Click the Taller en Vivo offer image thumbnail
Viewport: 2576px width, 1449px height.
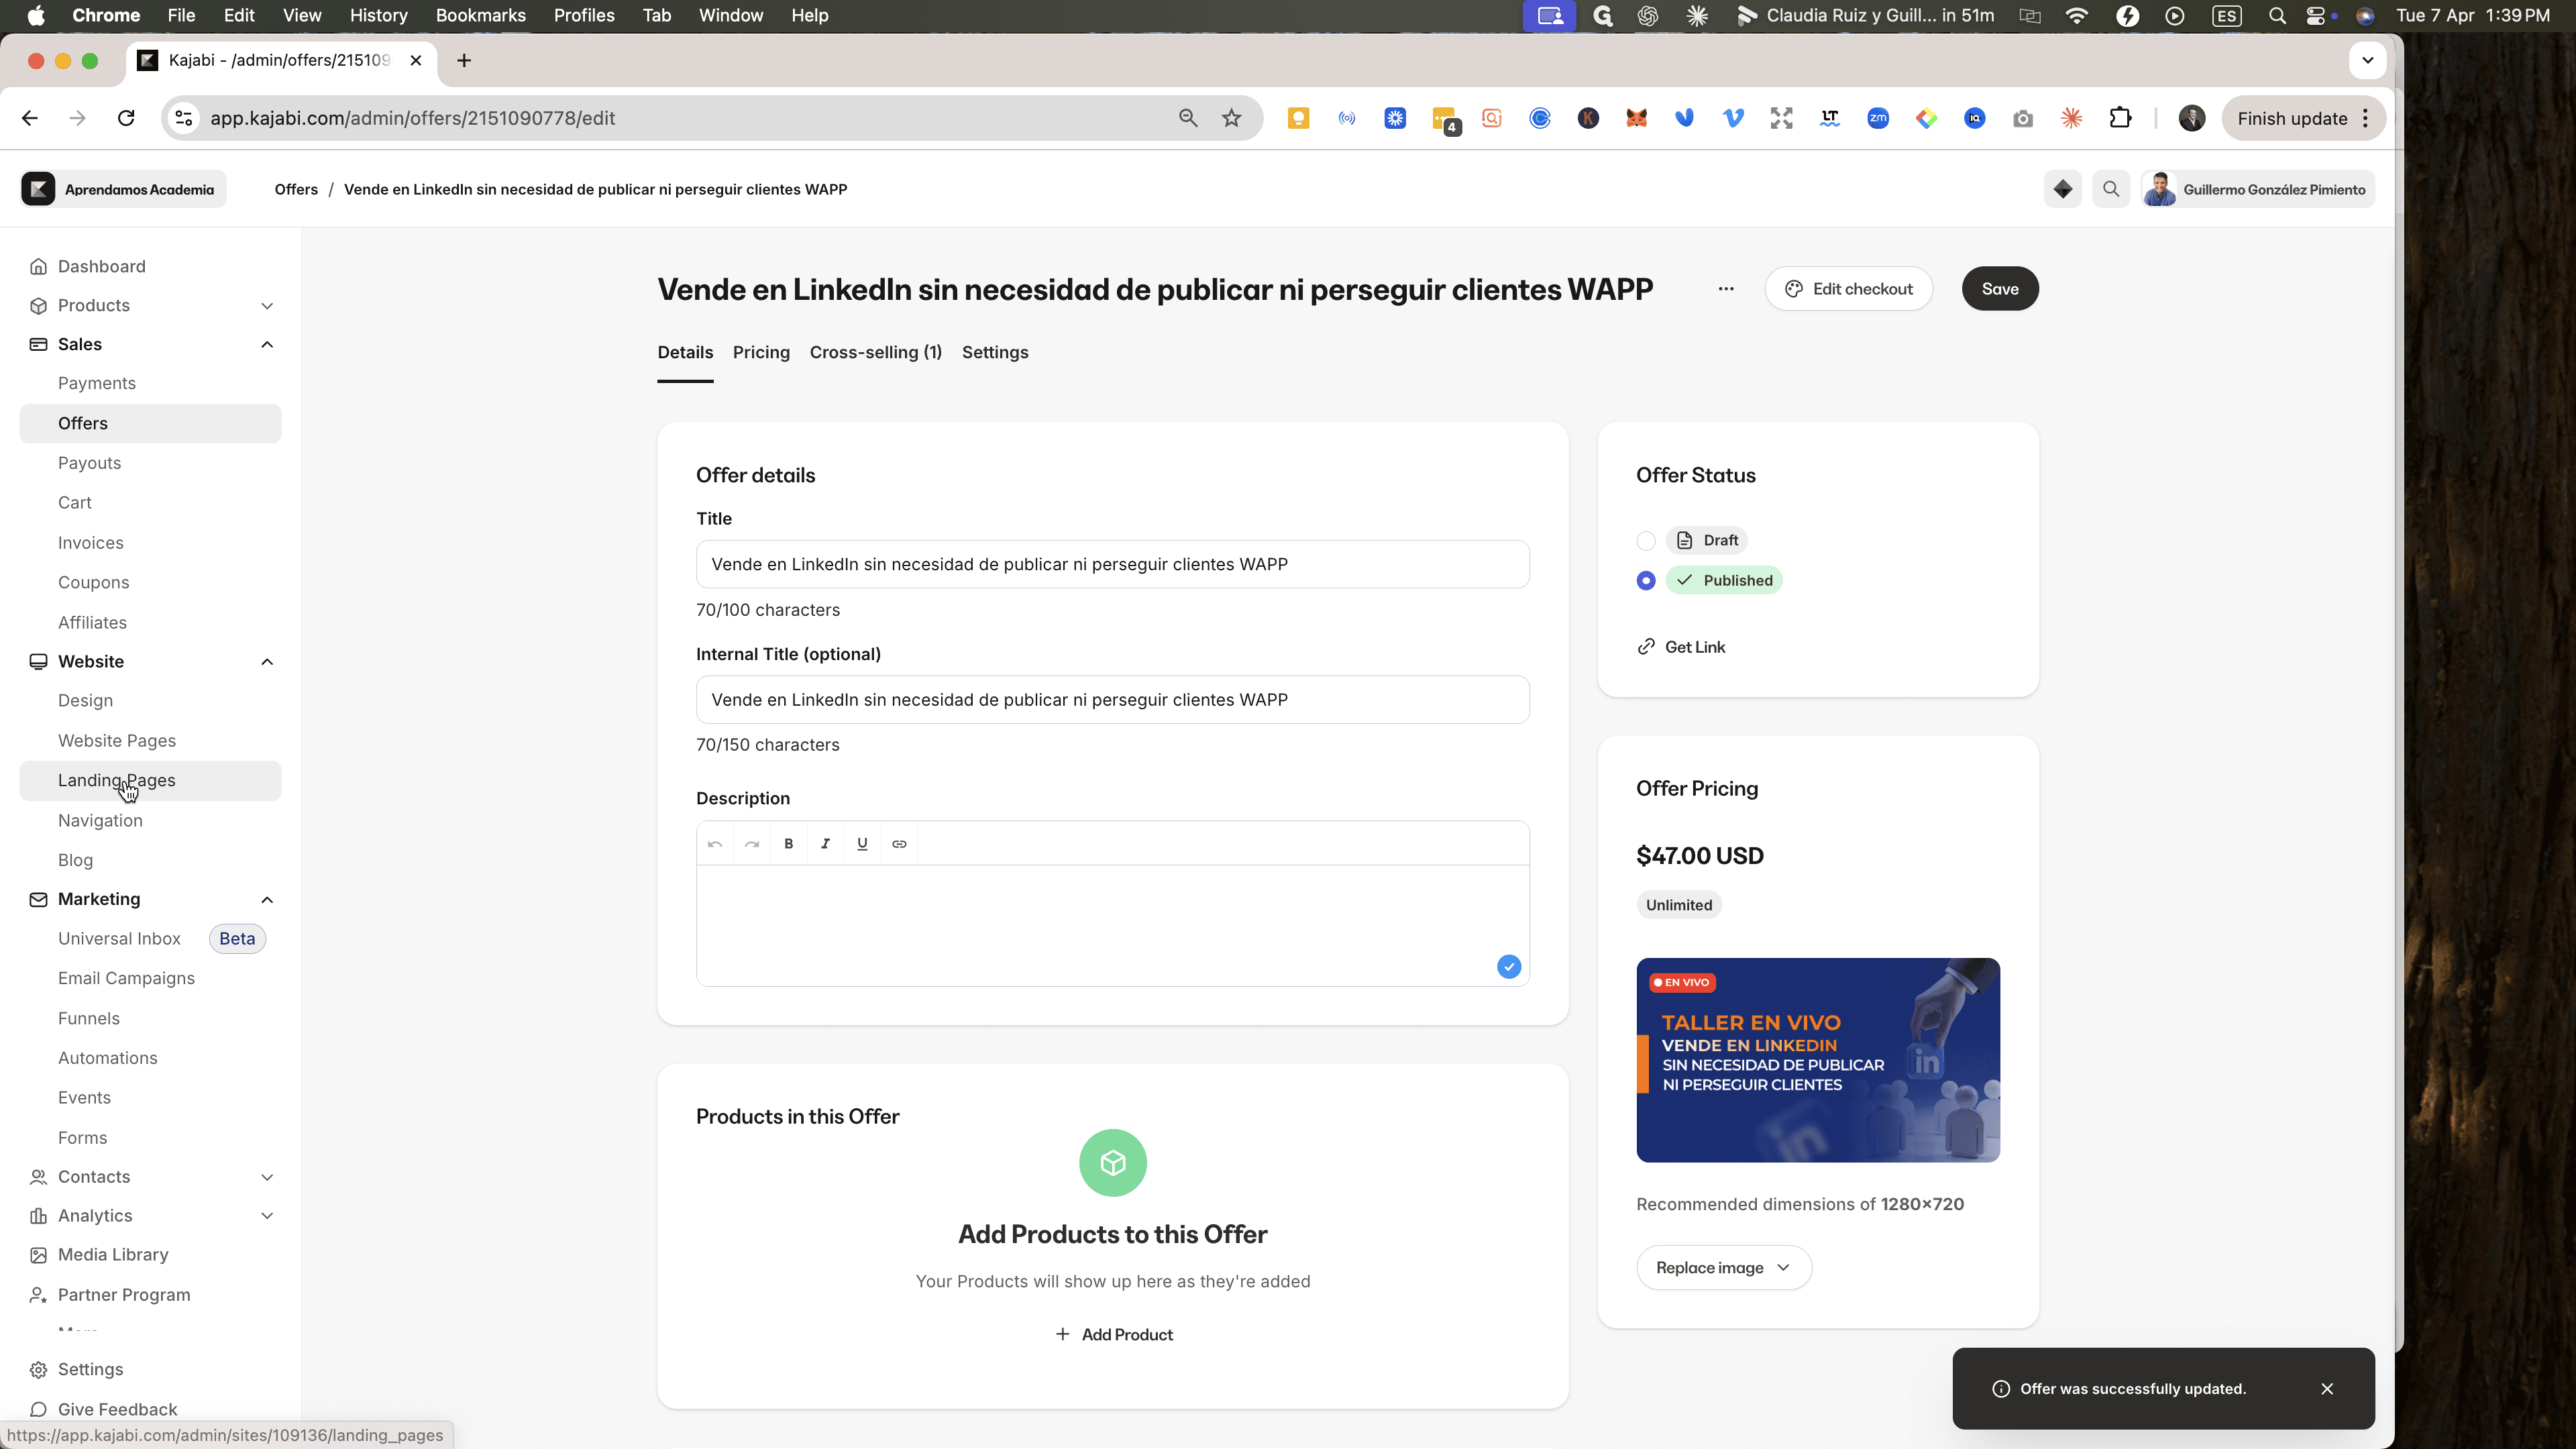(1818, 1060)
